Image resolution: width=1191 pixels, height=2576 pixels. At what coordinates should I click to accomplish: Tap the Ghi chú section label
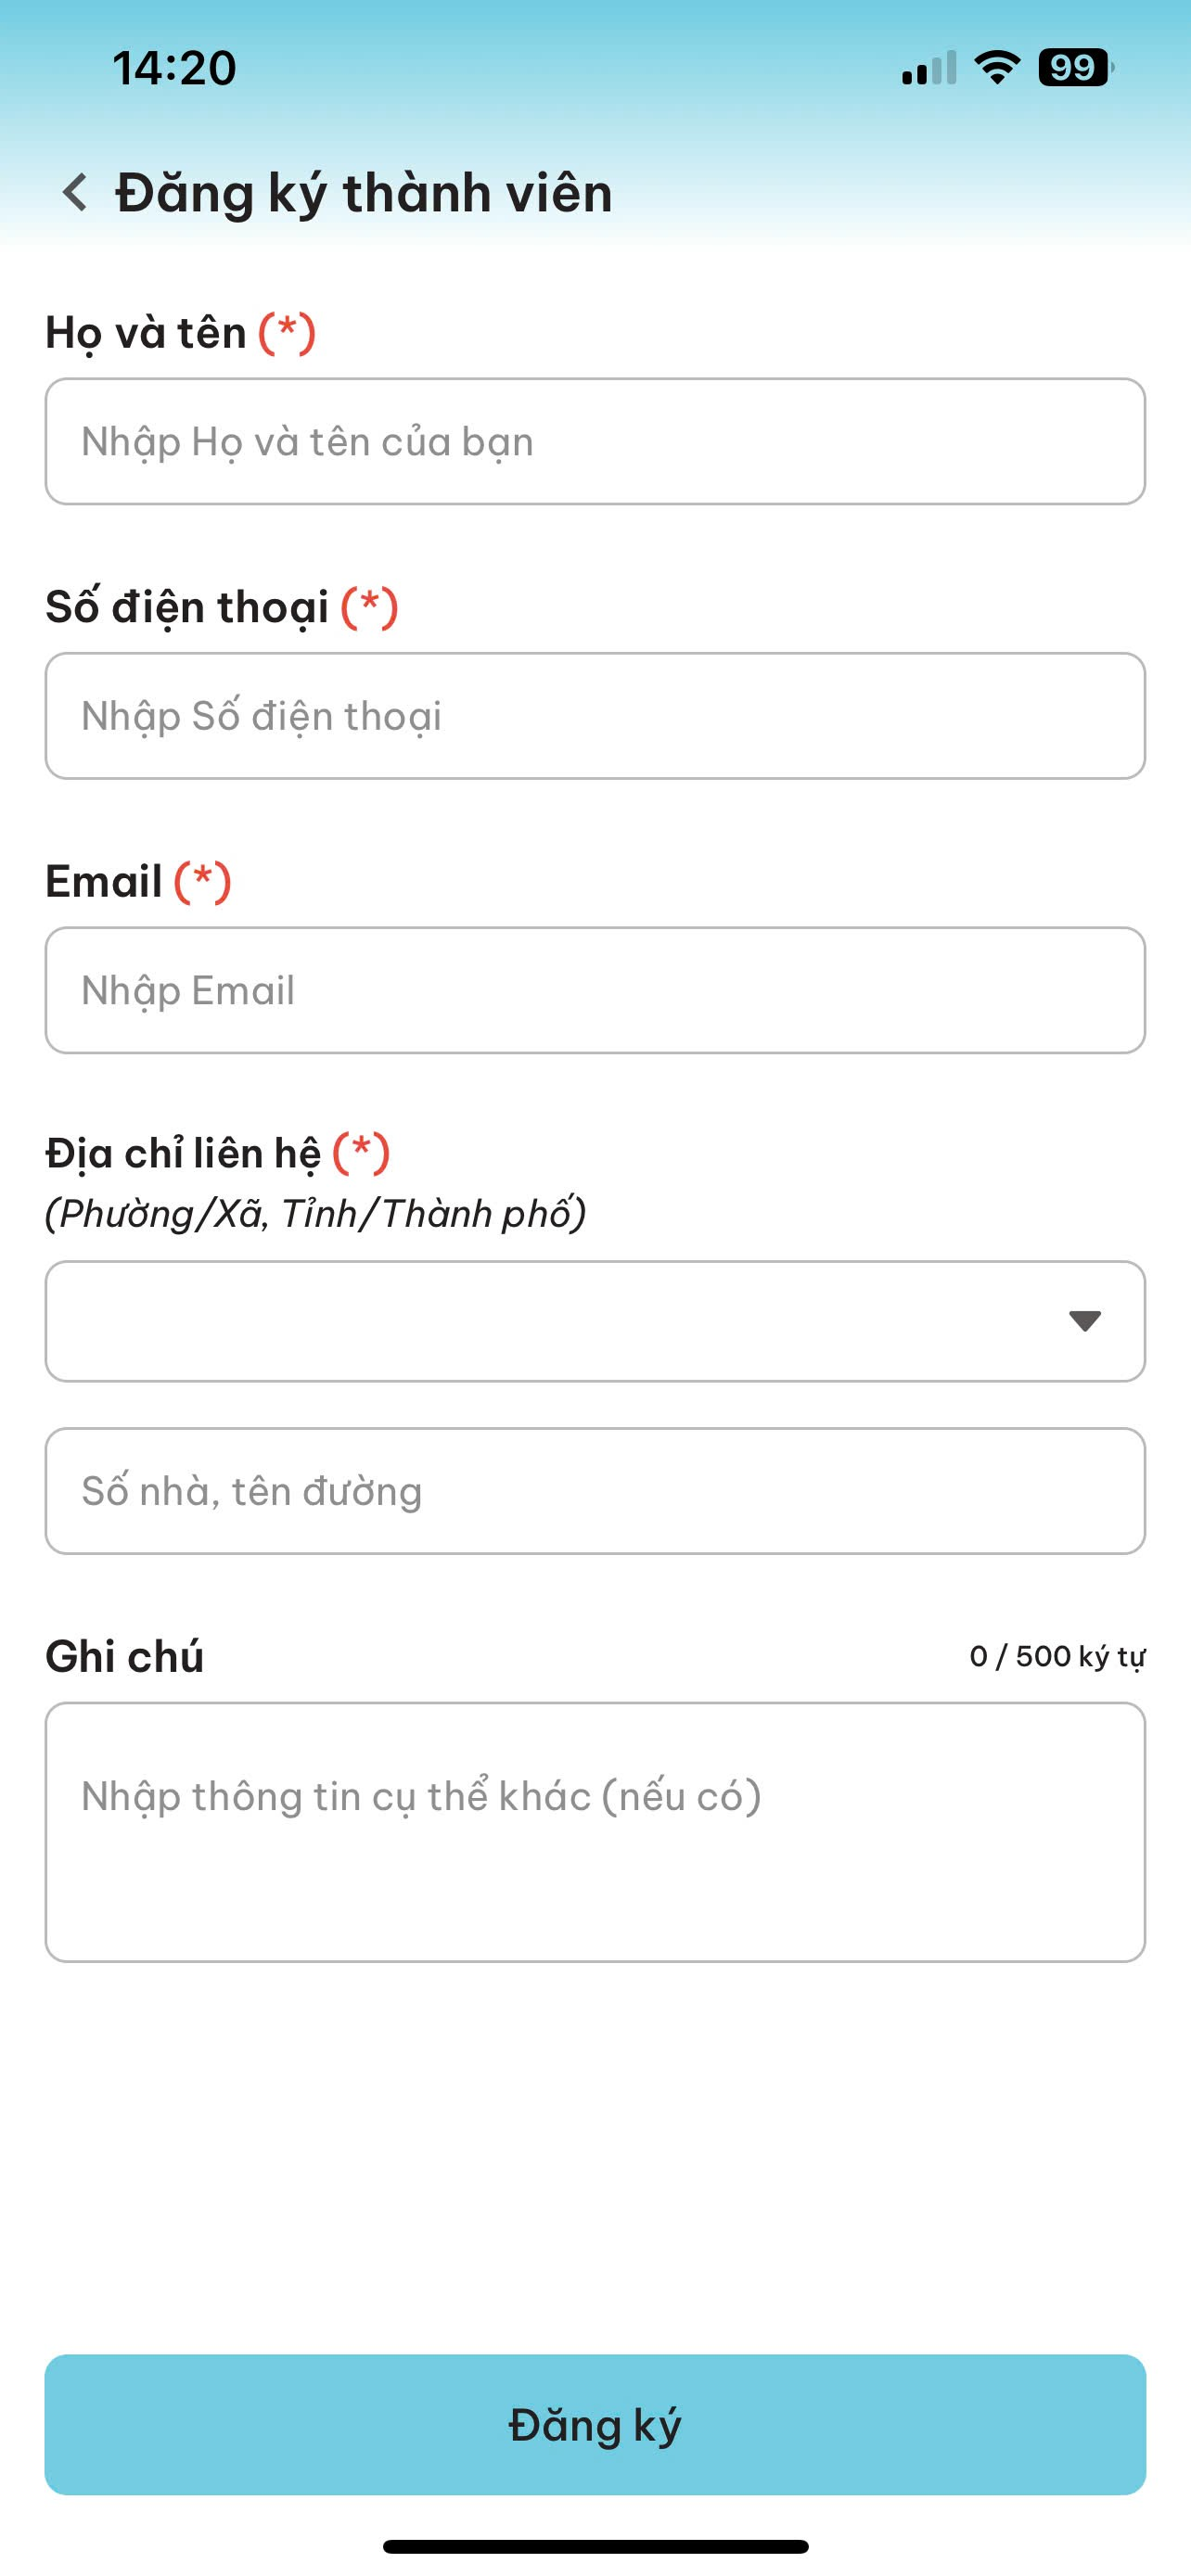(x=125, y=1657)
